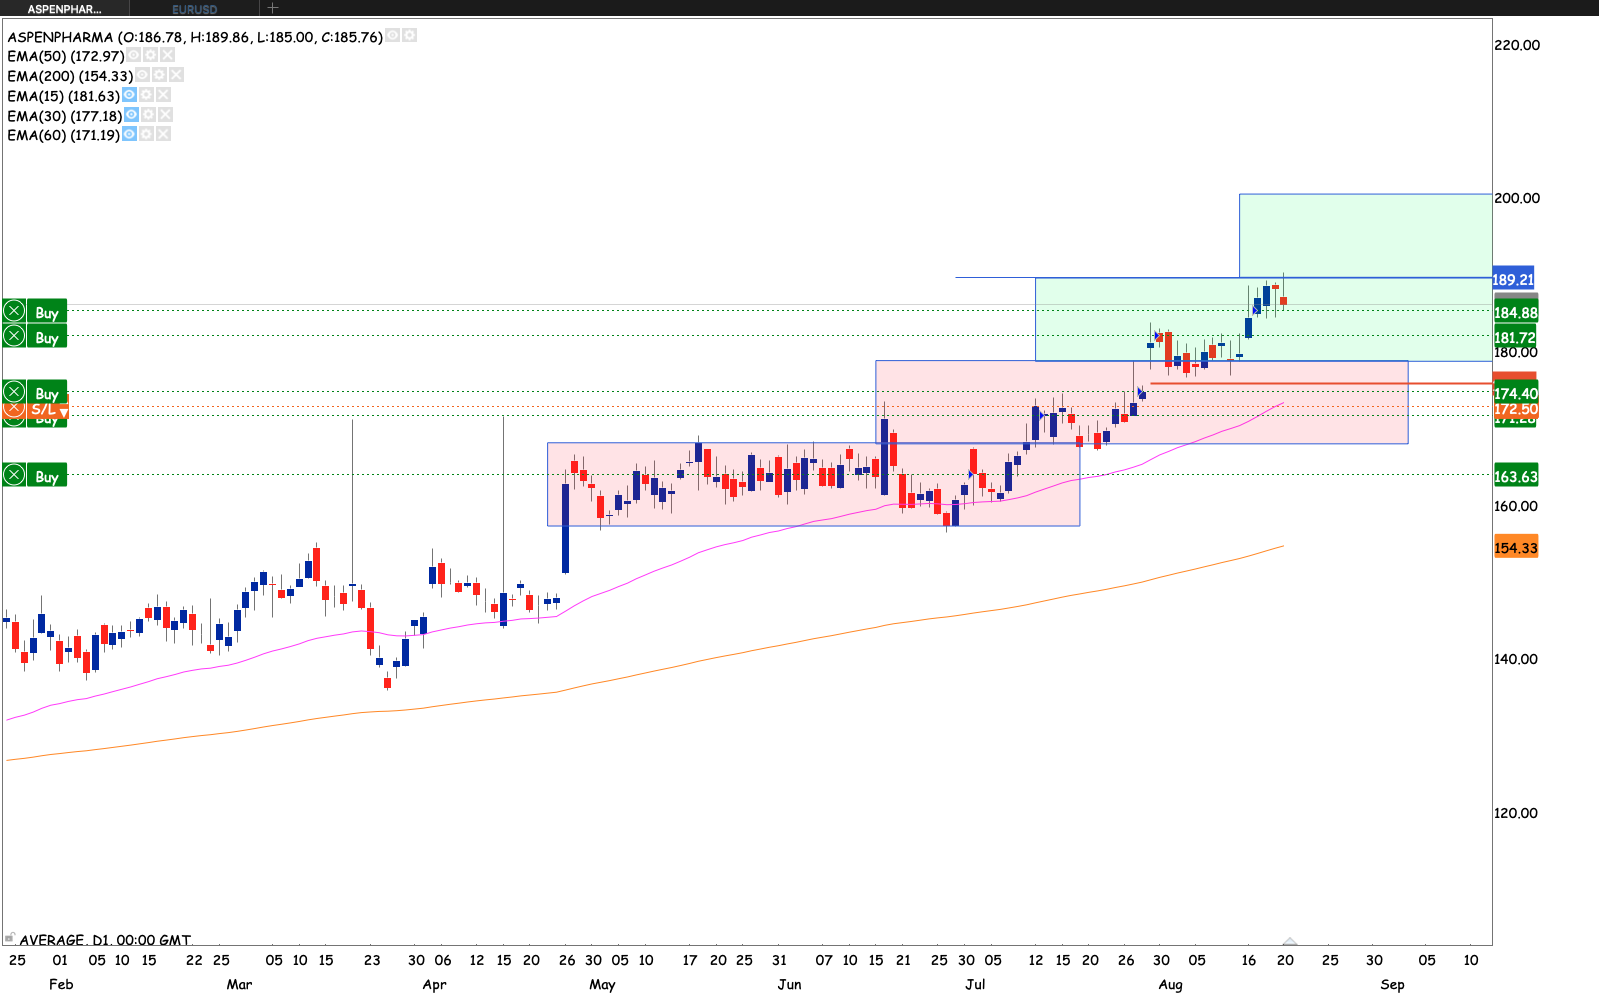Hide the EMA(60) indicator via eye icon
Image resolution: width=1599 pixels, height=993 pixels.
129,134
